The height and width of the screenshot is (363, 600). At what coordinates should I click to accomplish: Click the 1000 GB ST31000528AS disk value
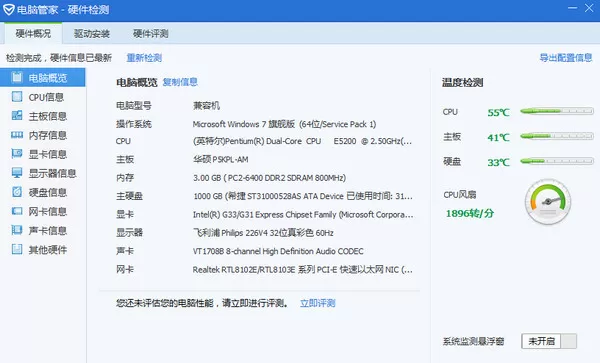click(303, 196)
